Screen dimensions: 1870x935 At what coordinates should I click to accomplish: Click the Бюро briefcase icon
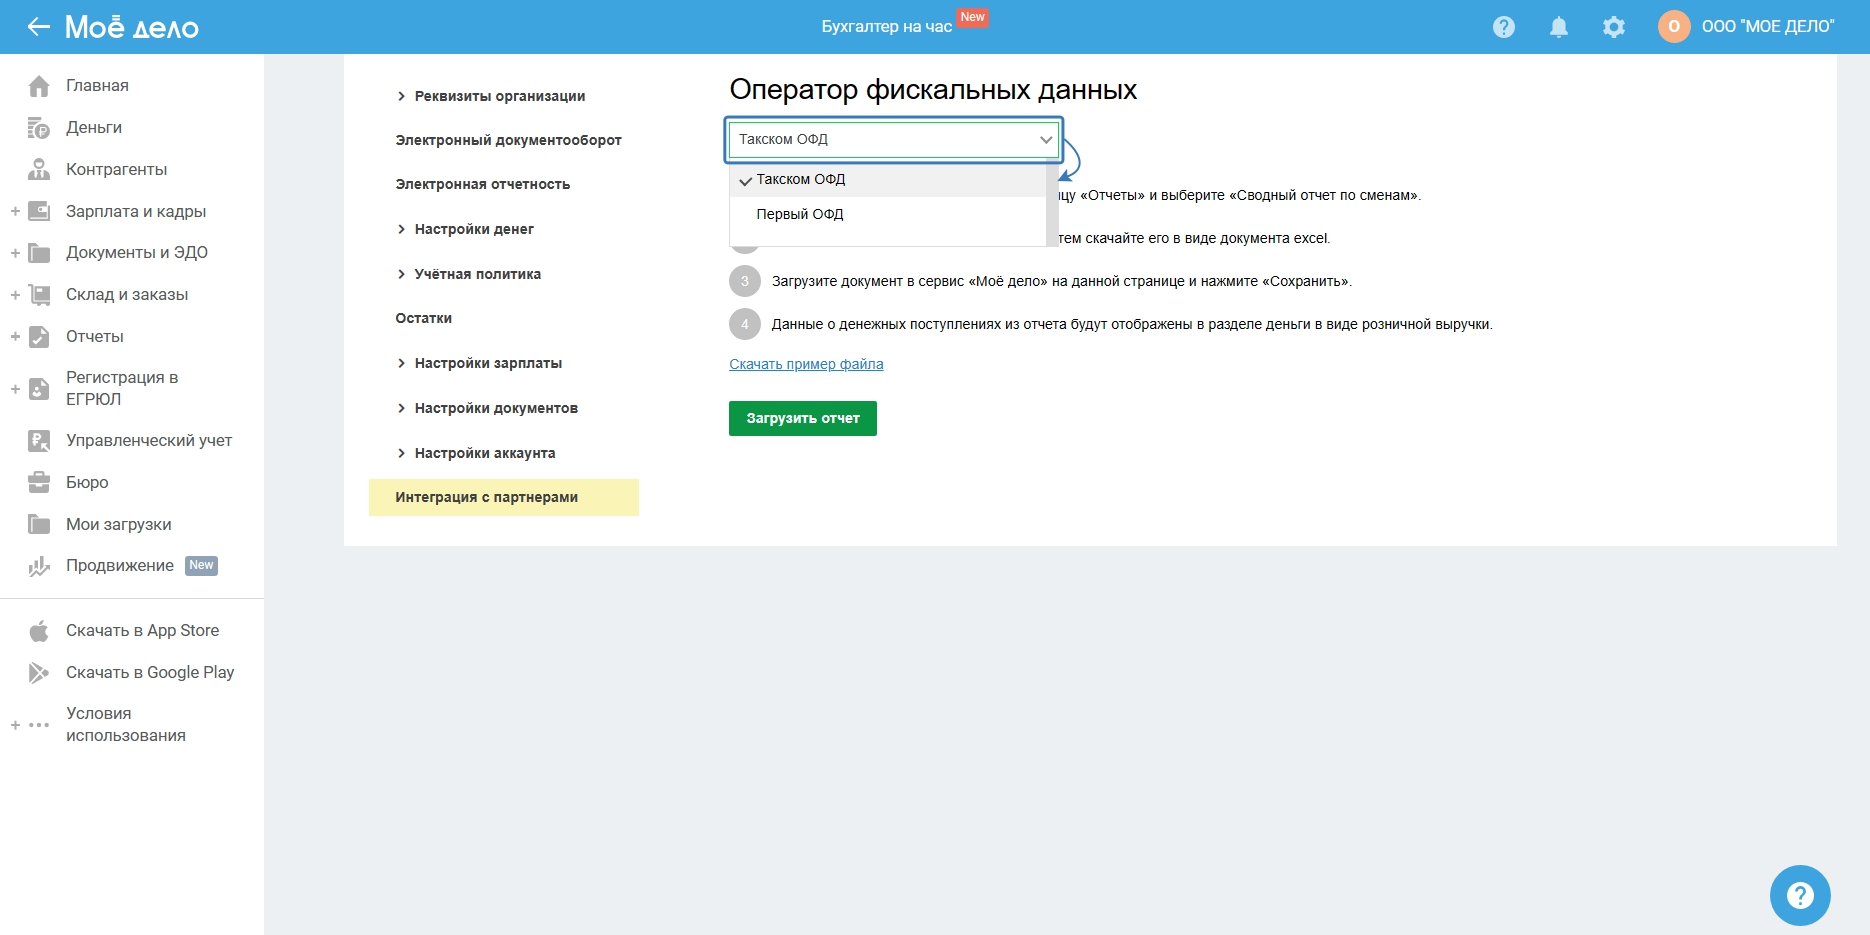point(39,483)
